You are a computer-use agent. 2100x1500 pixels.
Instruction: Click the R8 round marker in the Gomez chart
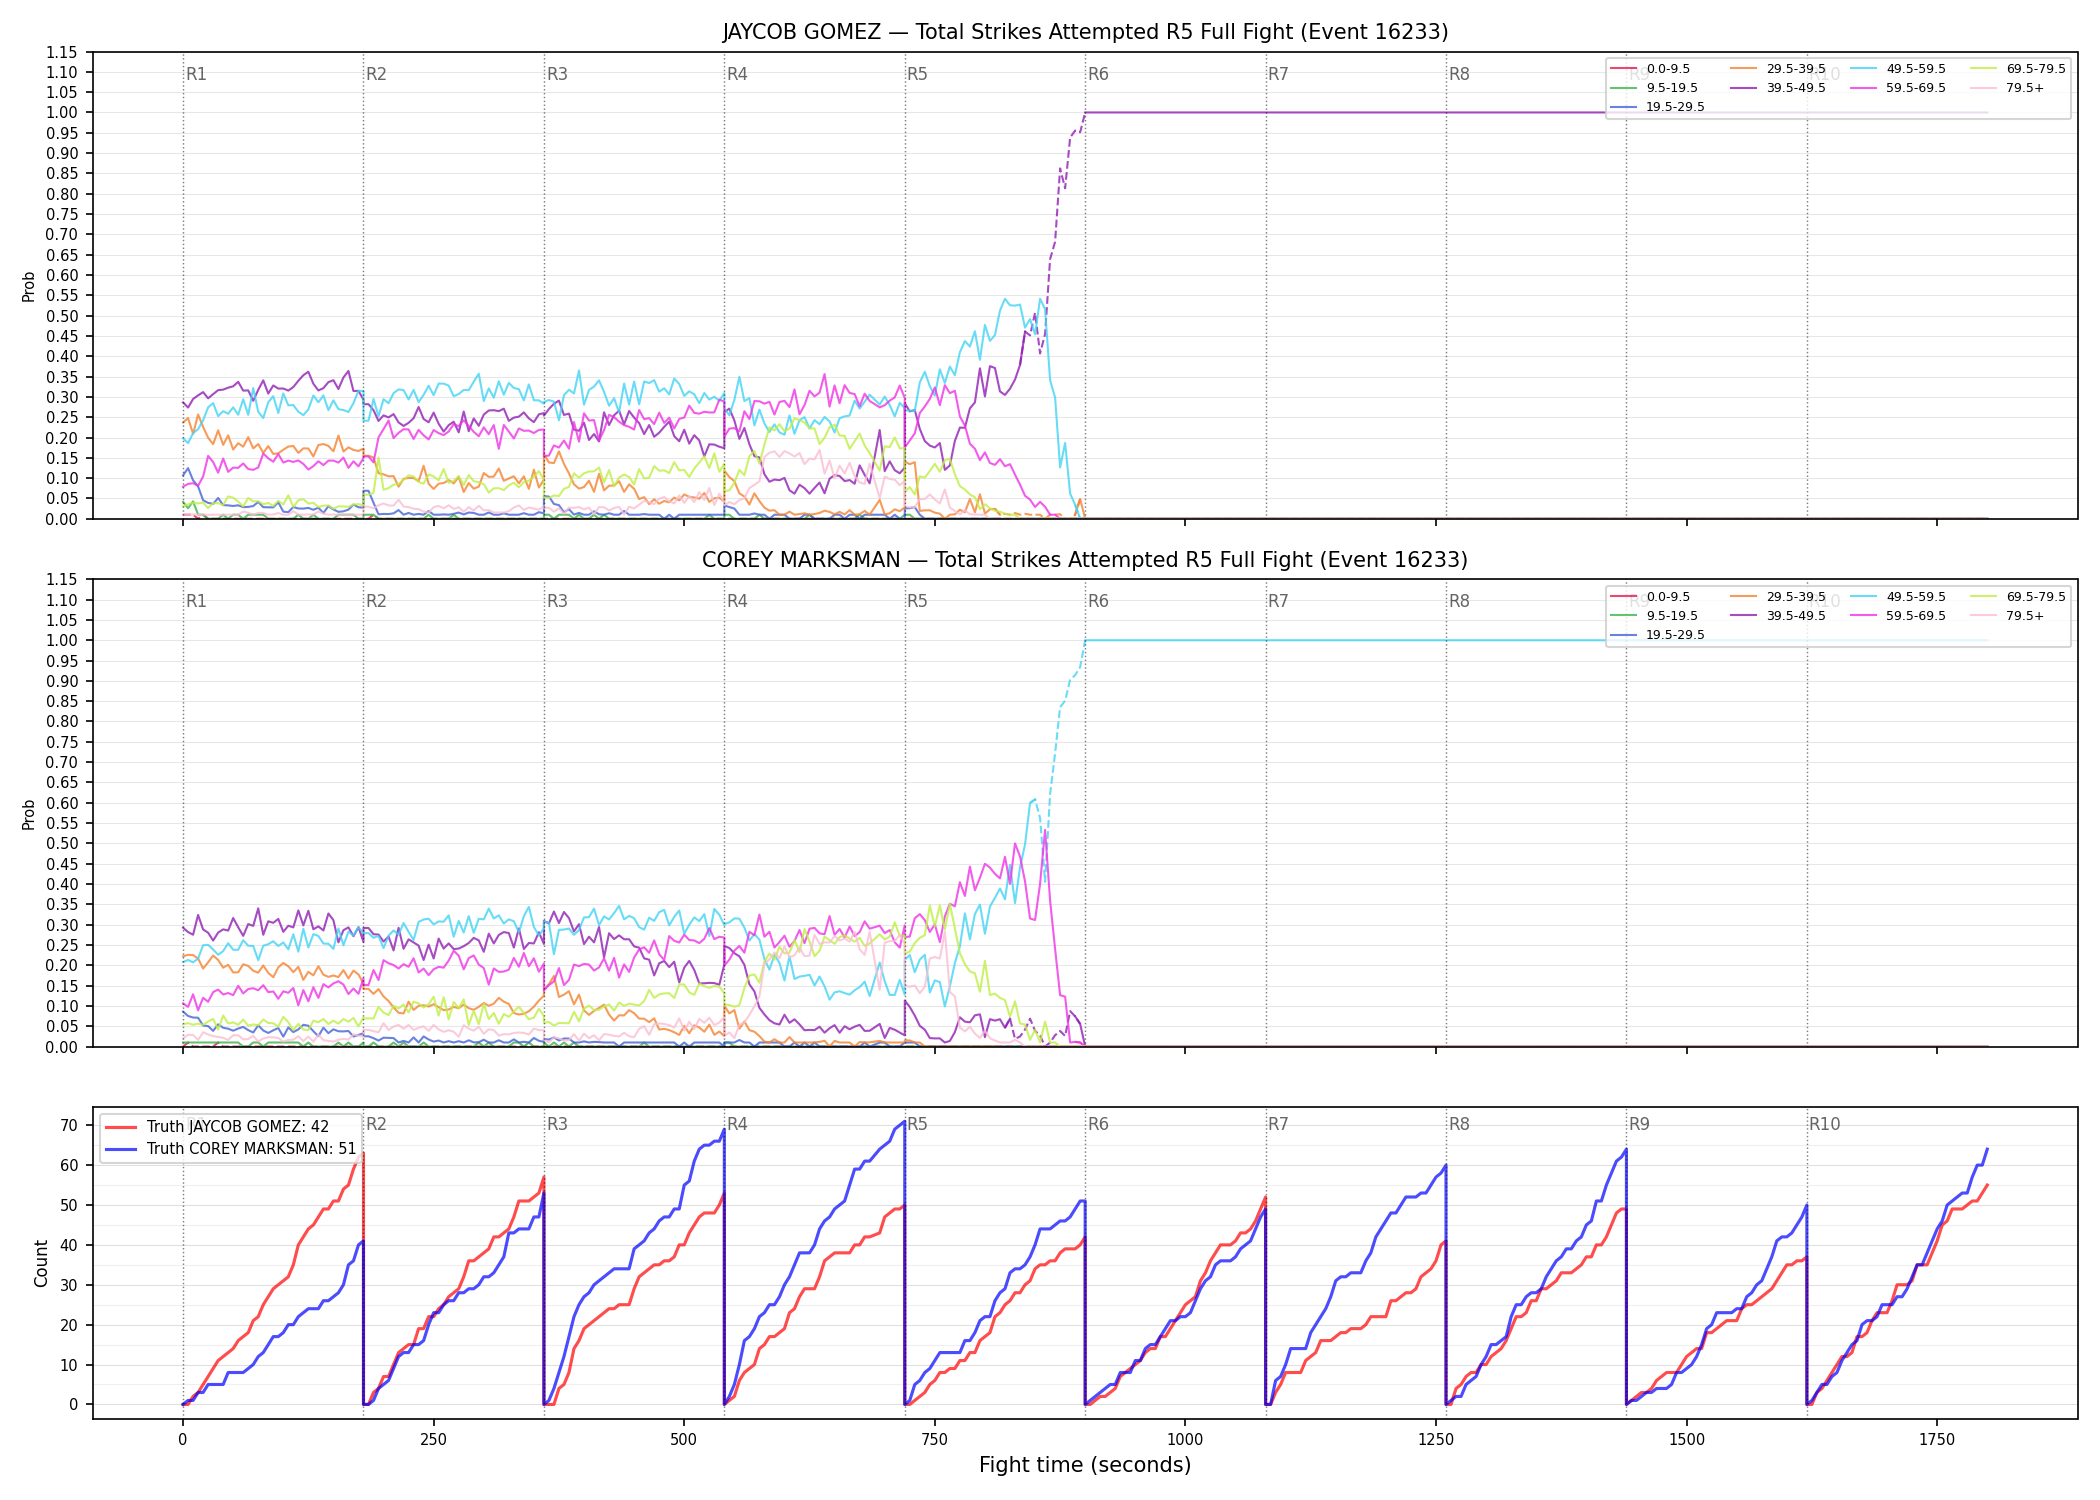1459,74
